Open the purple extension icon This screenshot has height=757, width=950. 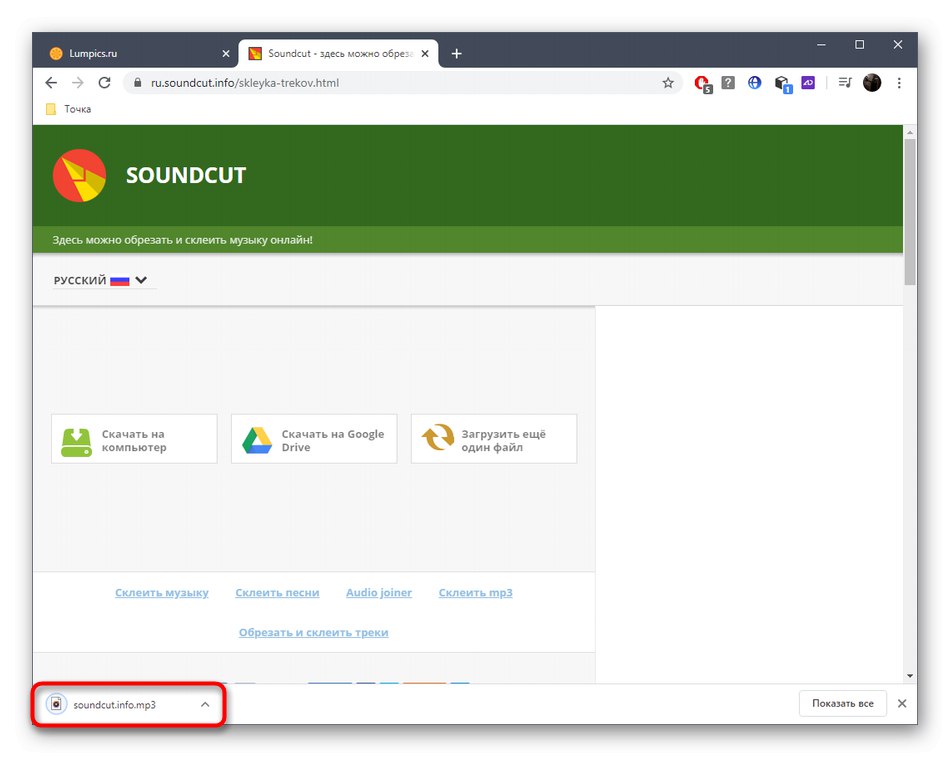(x=808, y=82)
